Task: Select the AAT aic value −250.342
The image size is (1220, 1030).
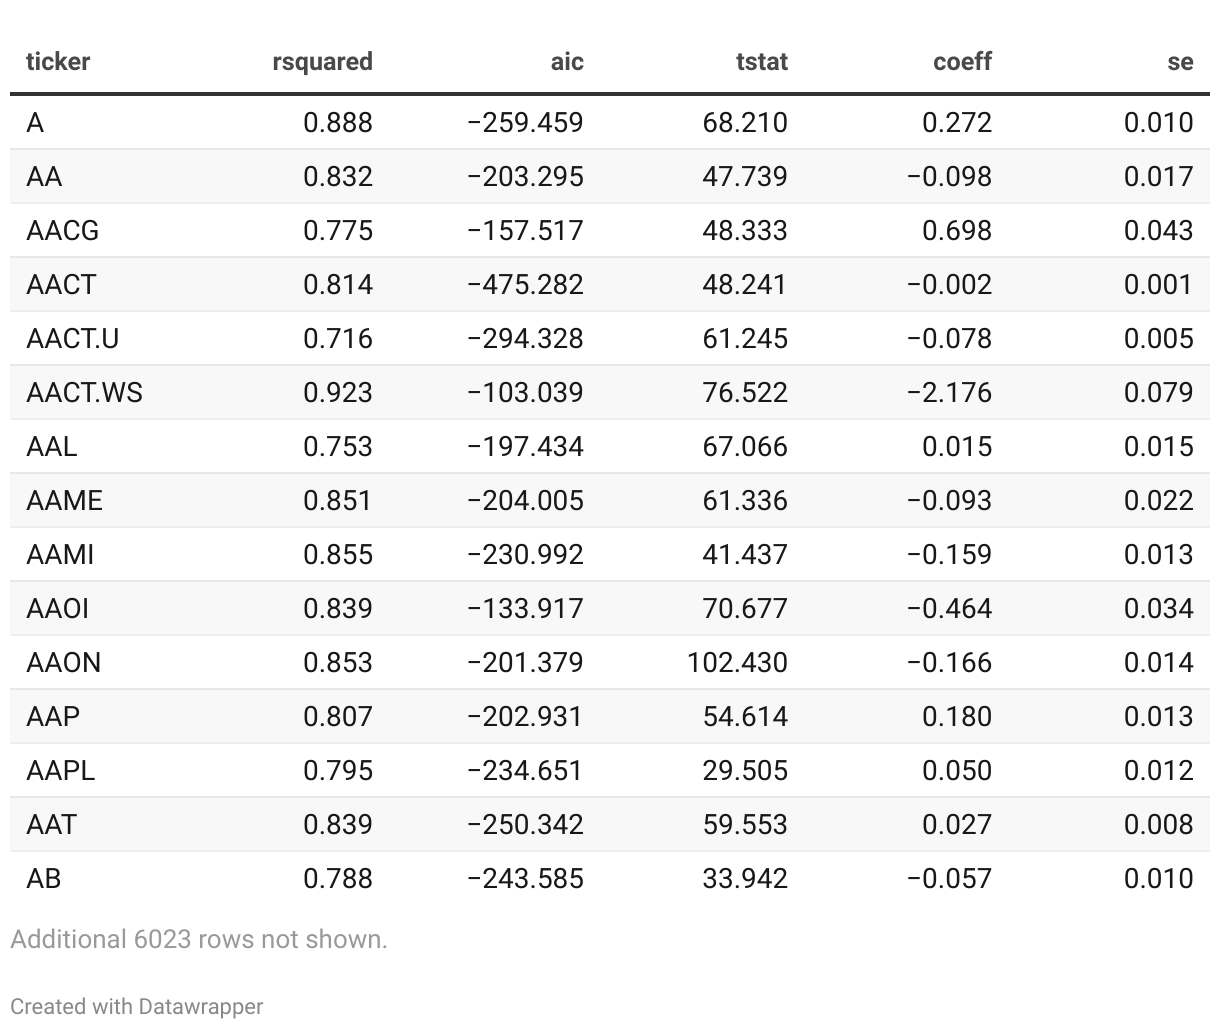Action: point(525,825)
